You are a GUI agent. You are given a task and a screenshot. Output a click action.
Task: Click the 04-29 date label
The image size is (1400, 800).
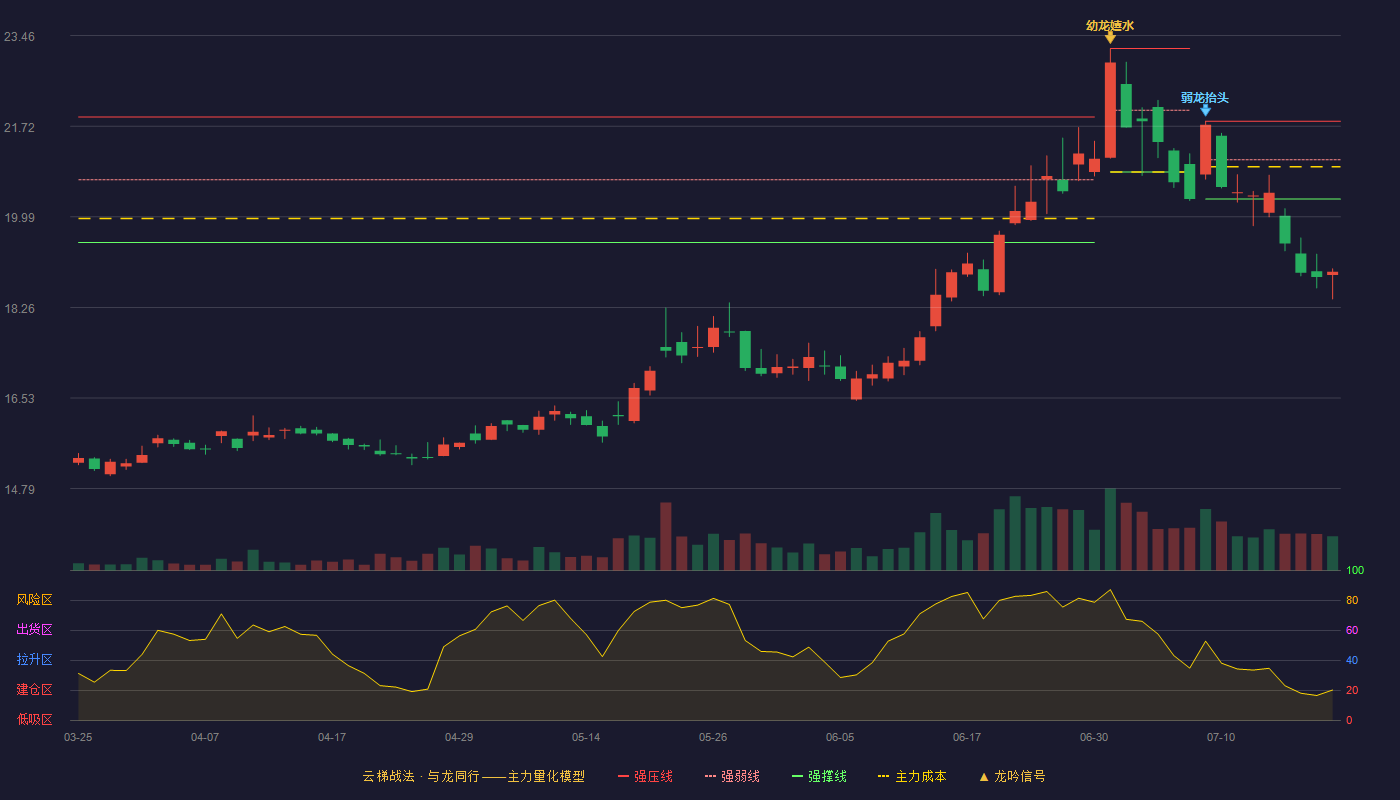coord(459,737)
